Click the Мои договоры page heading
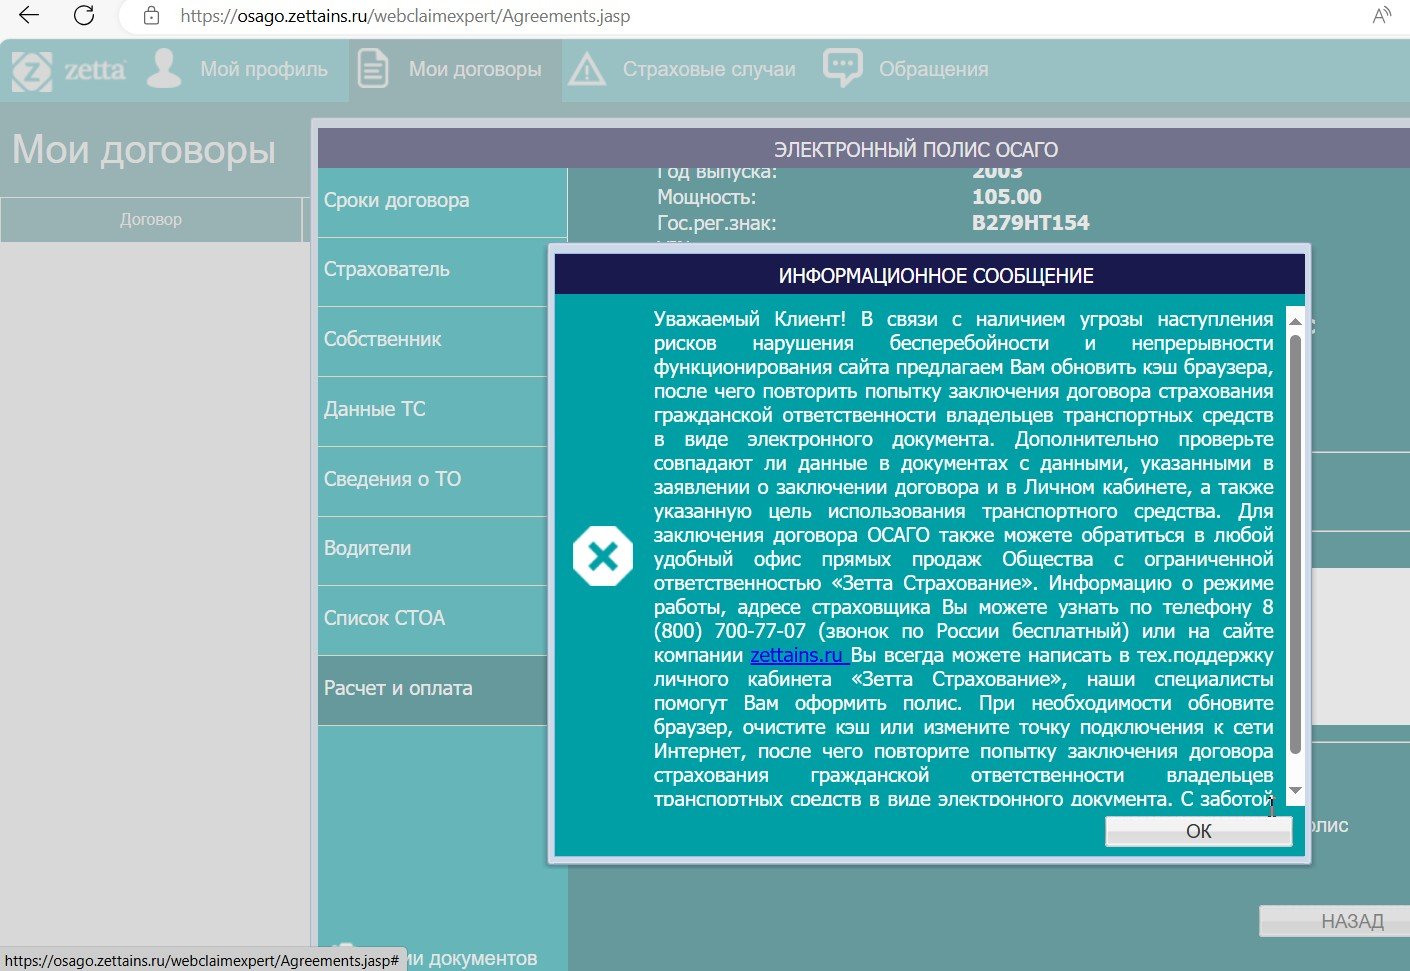This screenshot has width=1410, height=971. click(144, 150)
